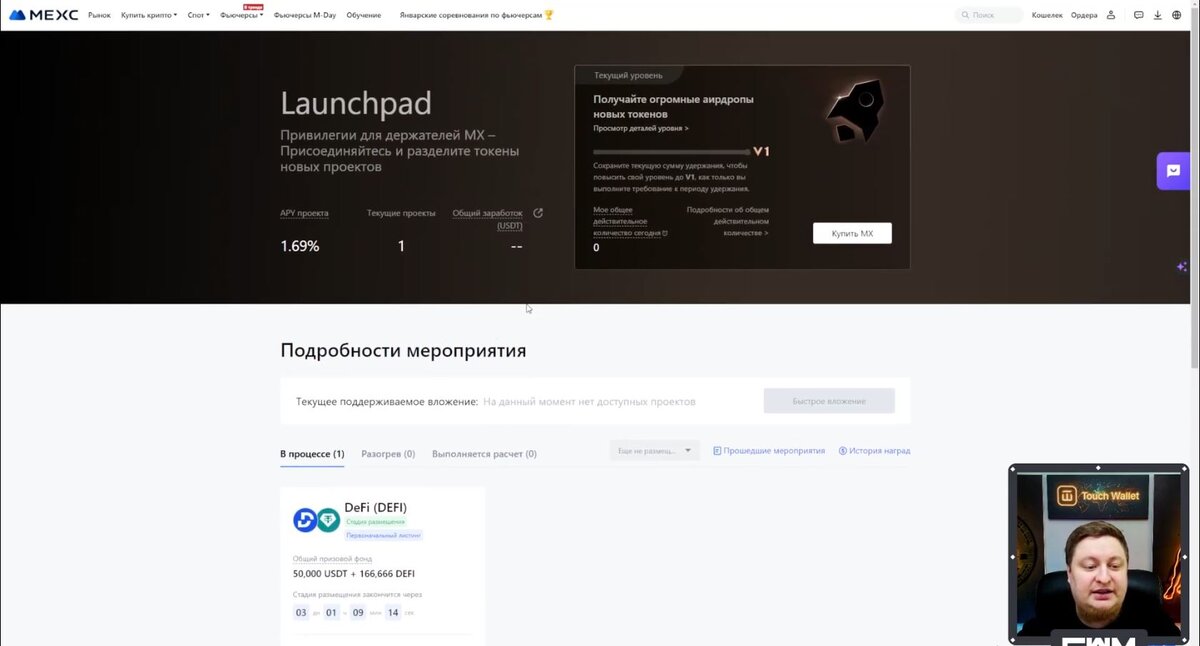Click the small icon after количество сегодня

point(665,233)
